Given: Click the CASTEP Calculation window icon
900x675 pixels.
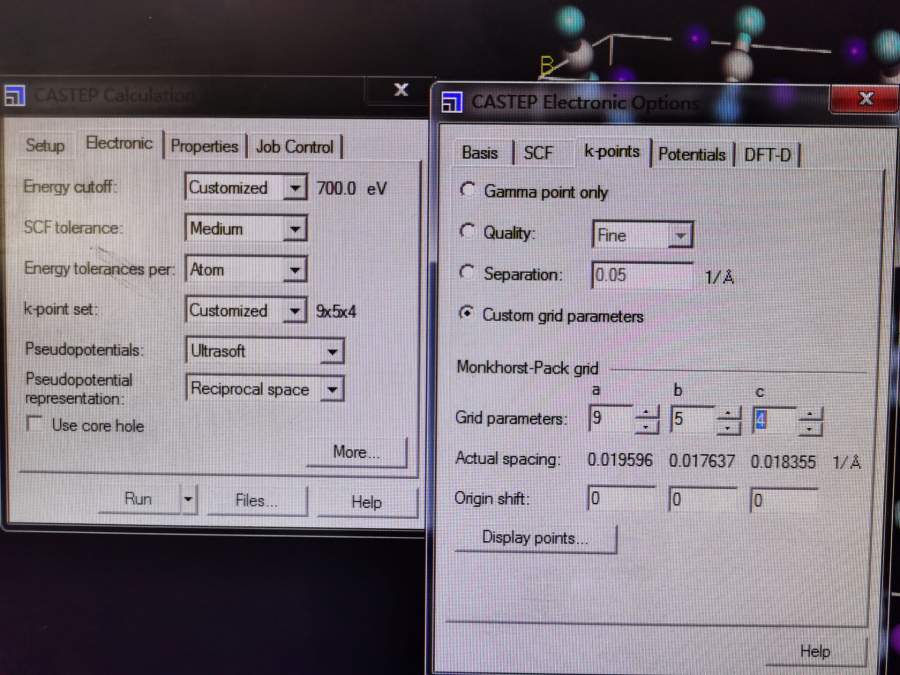Looking at the screenshot, I should coord(14,95).
